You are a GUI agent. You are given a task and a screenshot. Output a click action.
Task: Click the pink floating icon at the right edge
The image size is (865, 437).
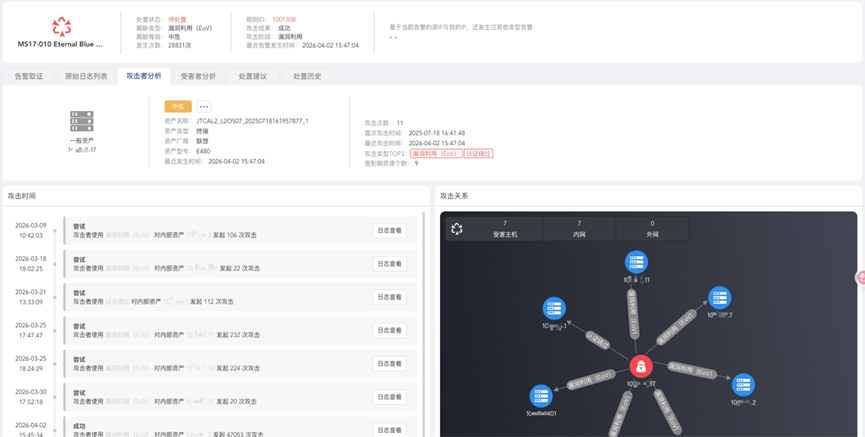861,278
